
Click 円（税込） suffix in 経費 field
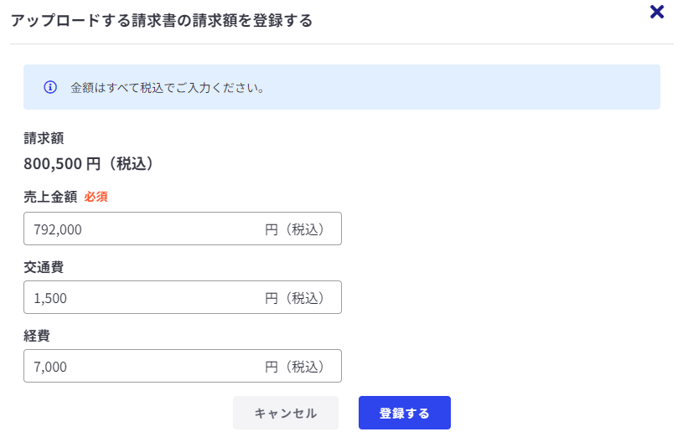(295, 366)
